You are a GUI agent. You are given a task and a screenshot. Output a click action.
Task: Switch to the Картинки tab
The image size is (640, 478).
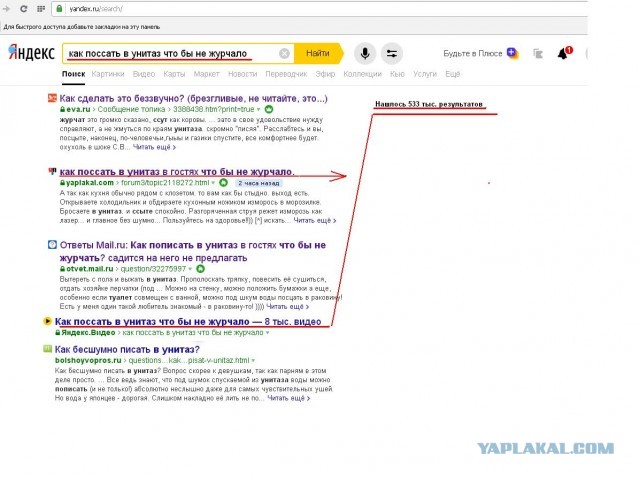point(108,74)
